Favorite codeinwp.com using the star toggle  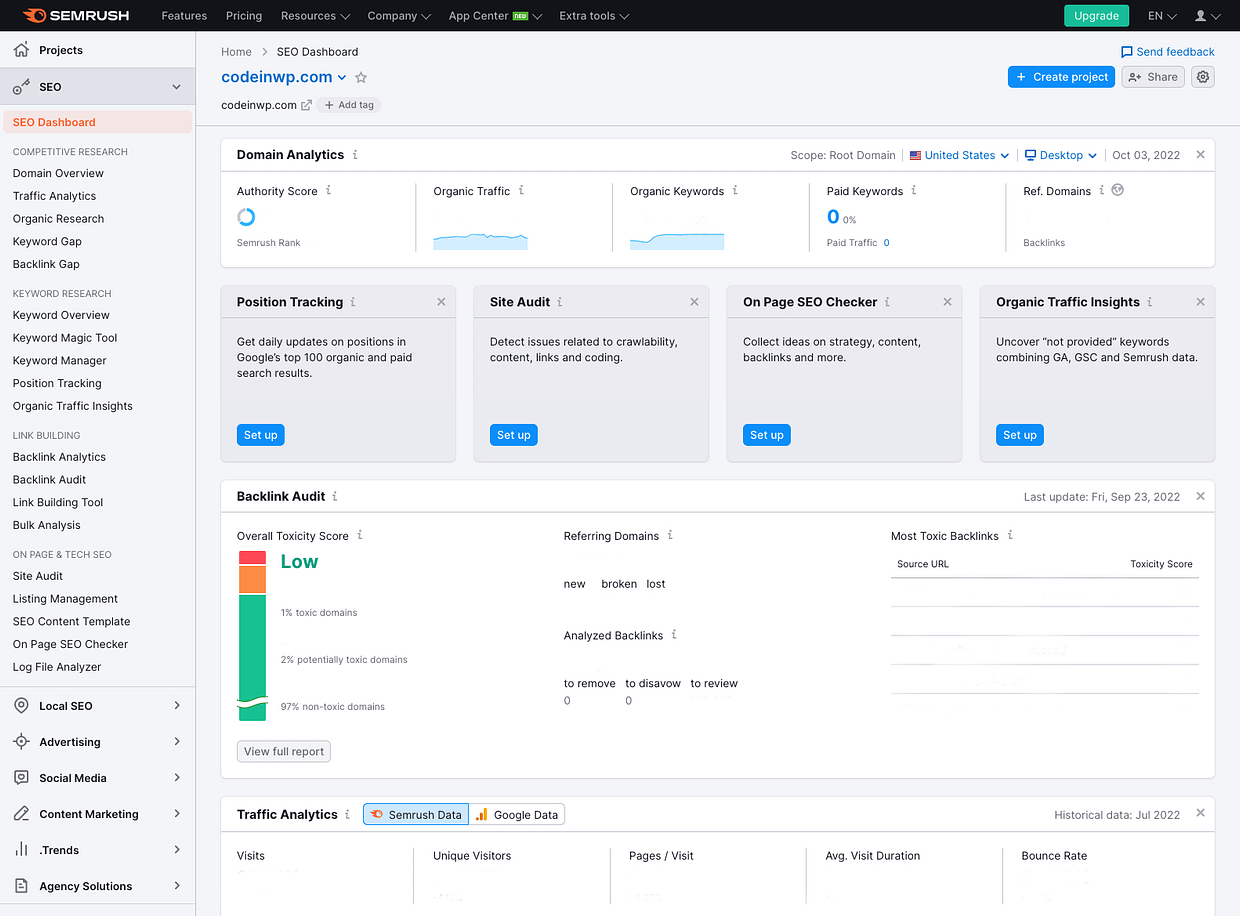click(x=360, y=76)
